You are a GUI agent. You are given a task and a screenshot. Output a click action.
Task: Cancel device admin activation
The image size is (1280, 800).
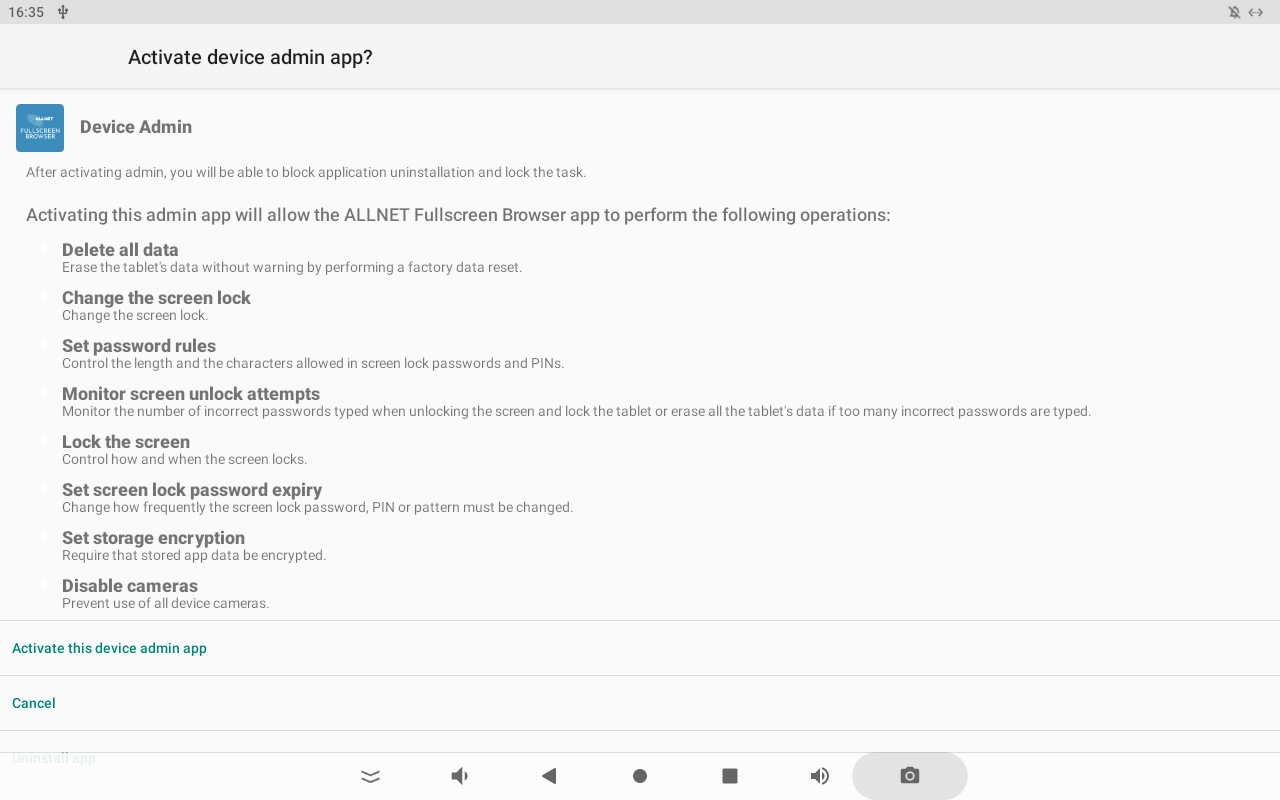34,703
